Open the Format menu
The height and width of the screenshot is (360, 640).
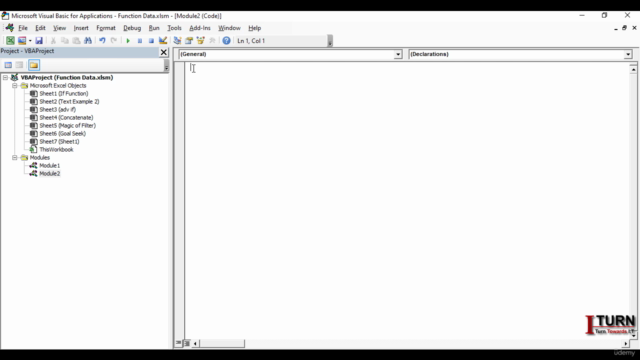106,28
